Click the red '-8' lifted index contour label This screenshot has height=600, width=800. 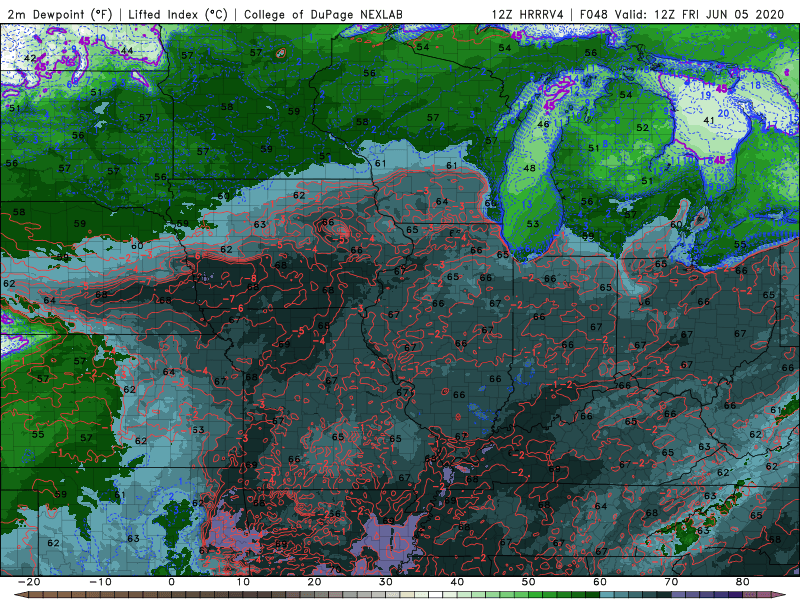[x=250, y=278]
